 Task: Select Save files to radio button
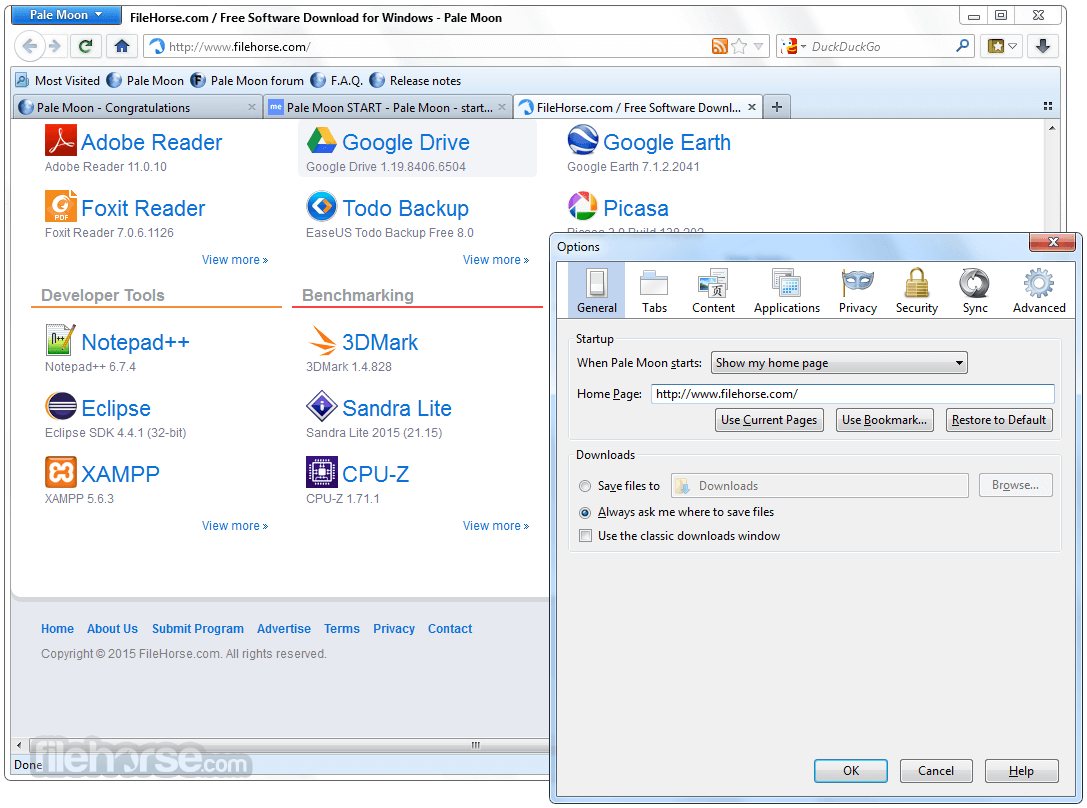585,486
